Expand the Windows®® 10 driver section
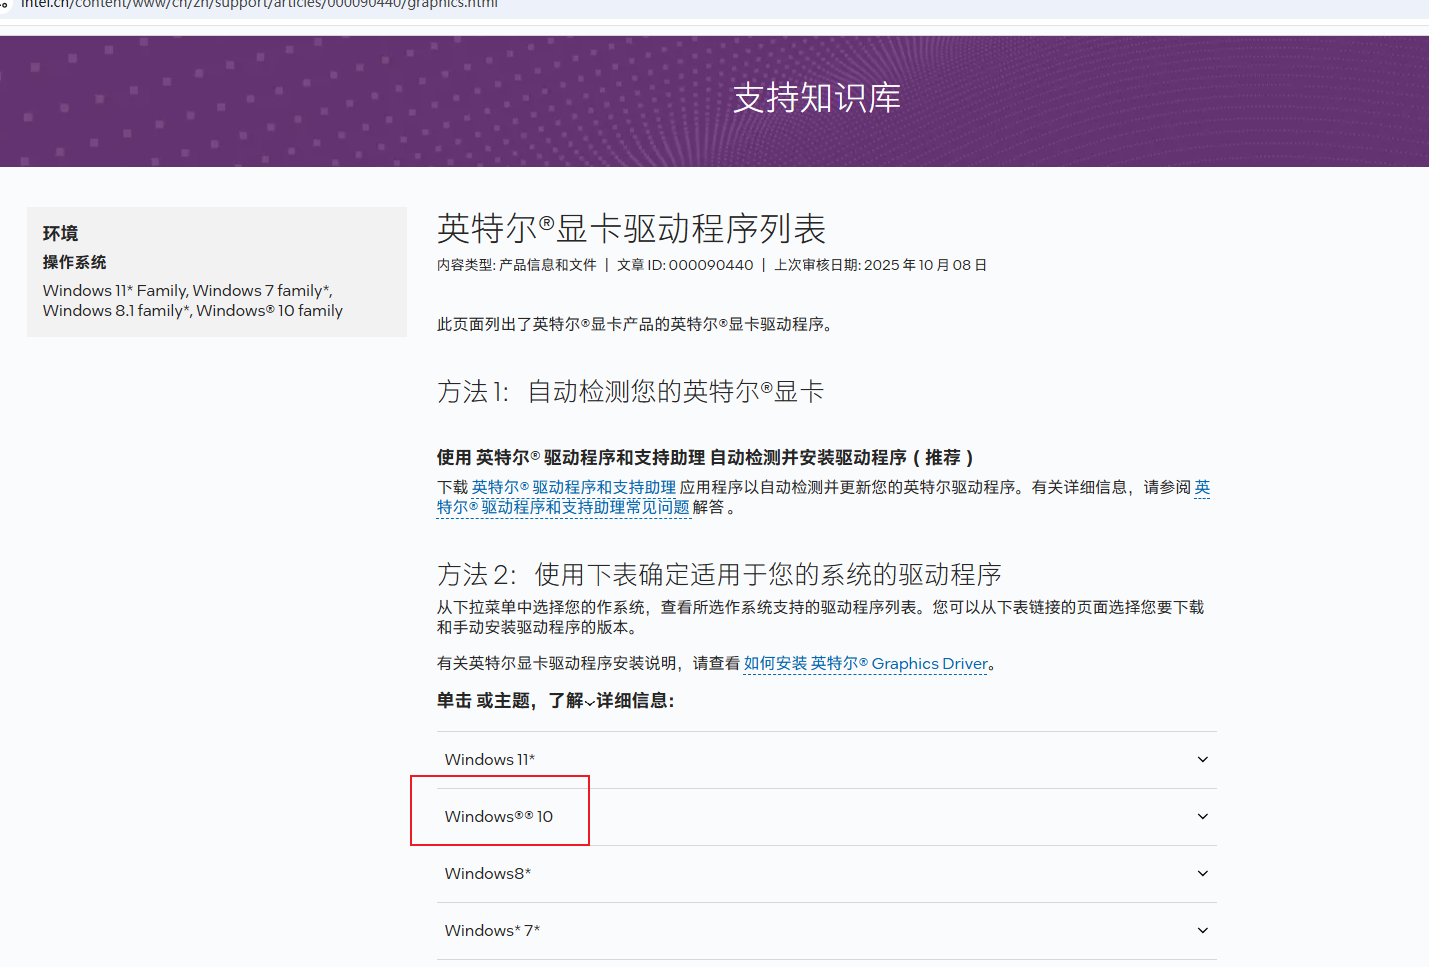Image resolution: width=1429 pixels, height=967 pixels. (x=498, y=816)
